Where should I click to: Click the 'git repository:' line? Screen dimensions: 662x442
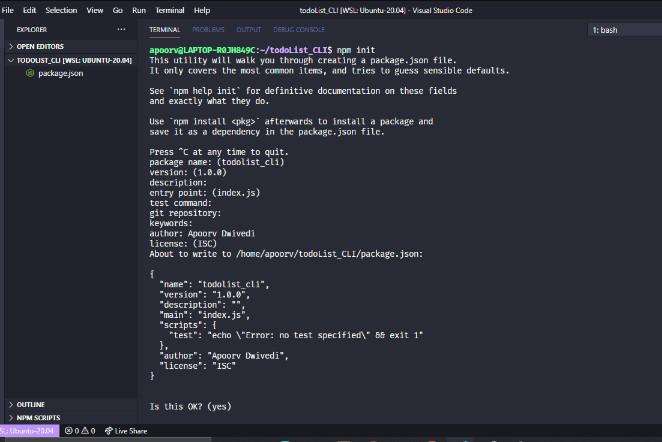coord(185,213)
